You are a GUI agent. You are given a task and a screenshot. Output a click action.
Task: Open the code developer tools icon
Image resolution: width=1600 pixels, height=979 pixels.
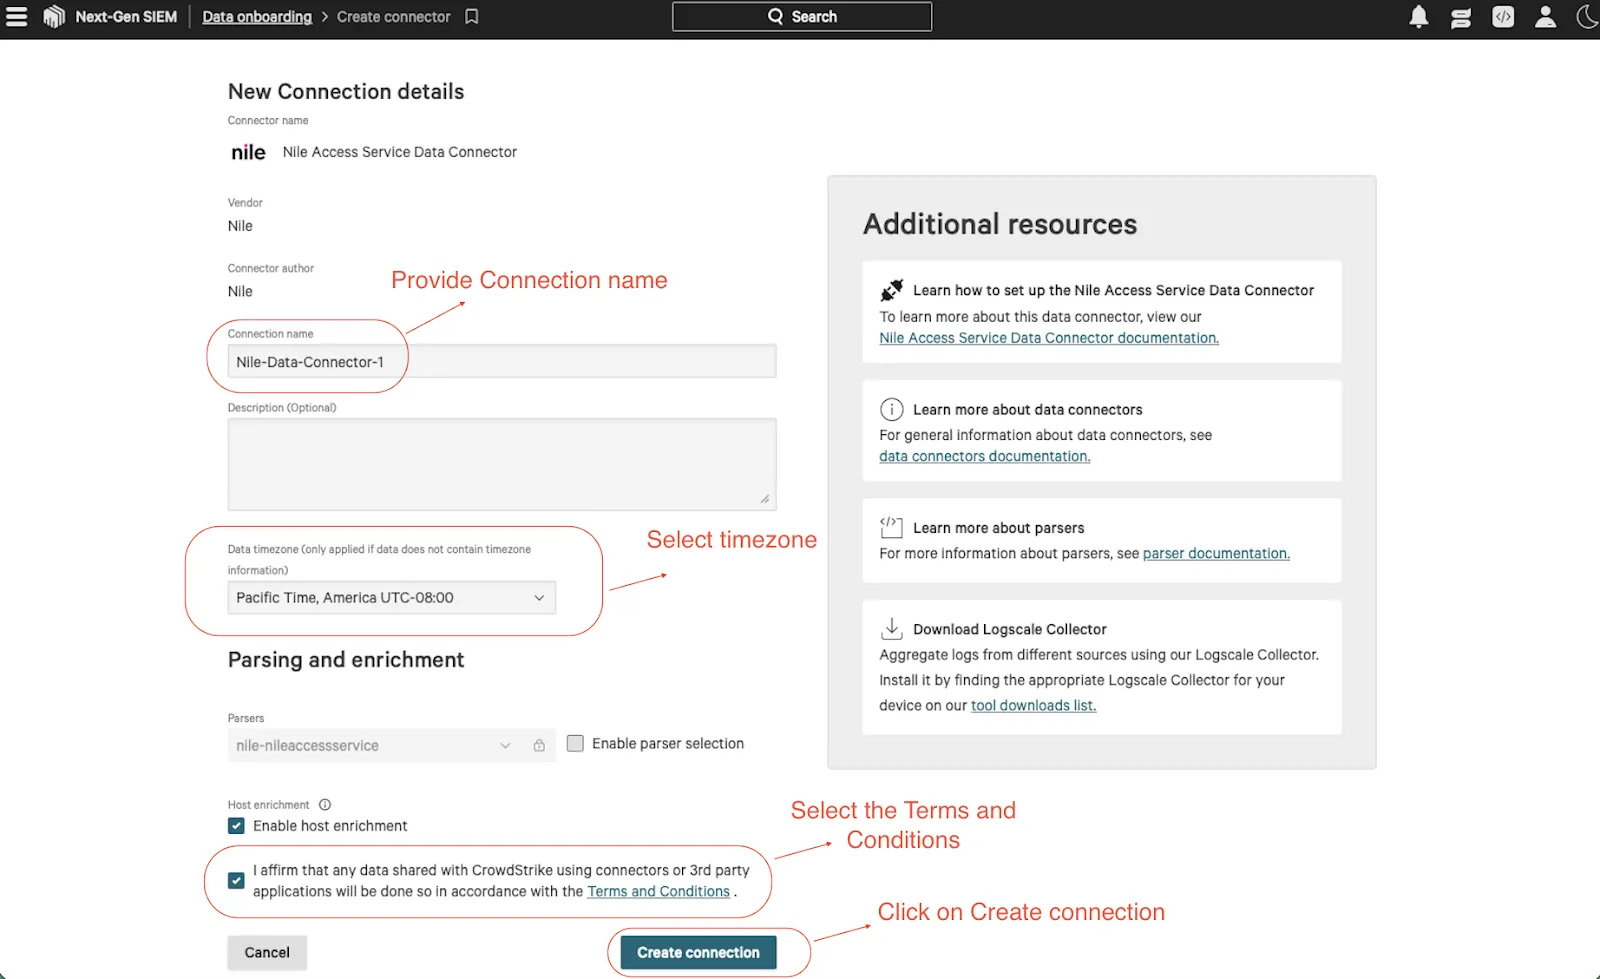tap(1503, 17)
